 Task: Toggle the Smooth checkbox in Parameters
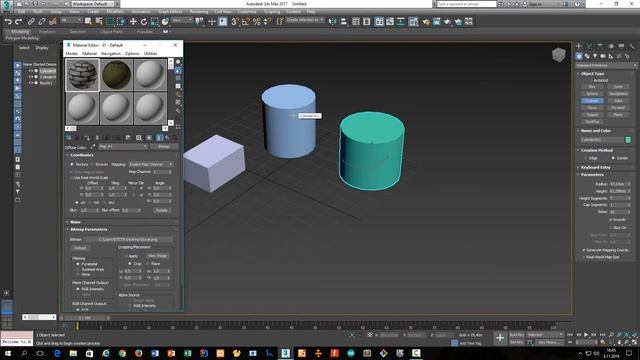(x=611, y=220)
